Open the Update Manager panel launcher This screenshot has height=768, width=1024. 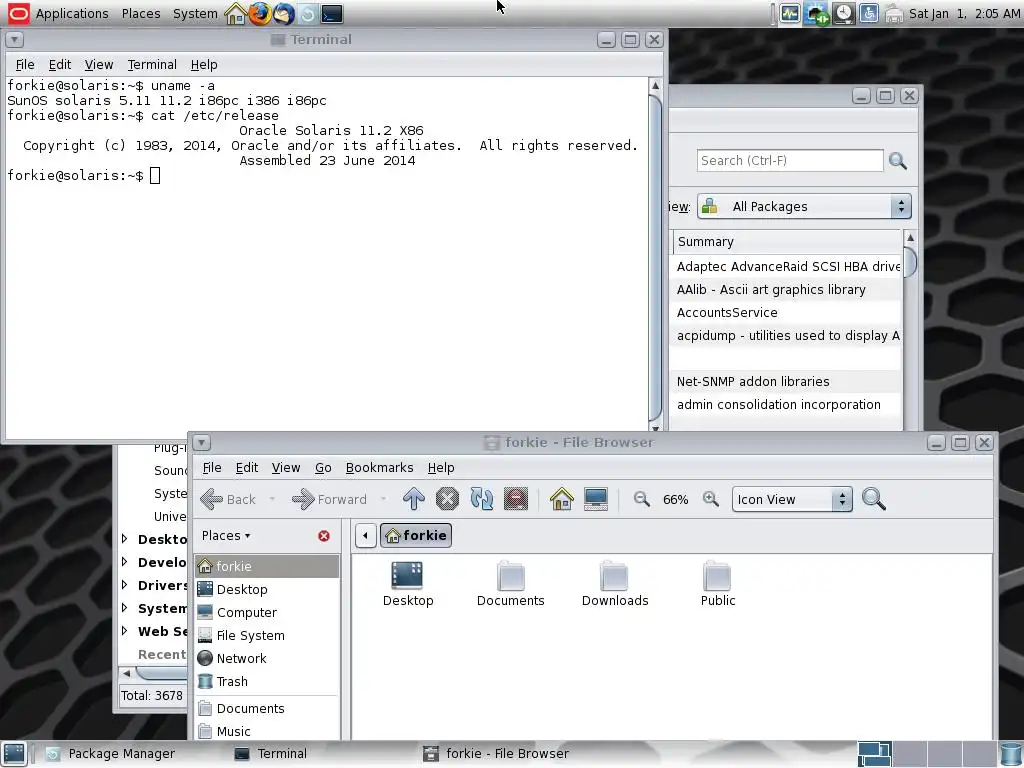308,14
